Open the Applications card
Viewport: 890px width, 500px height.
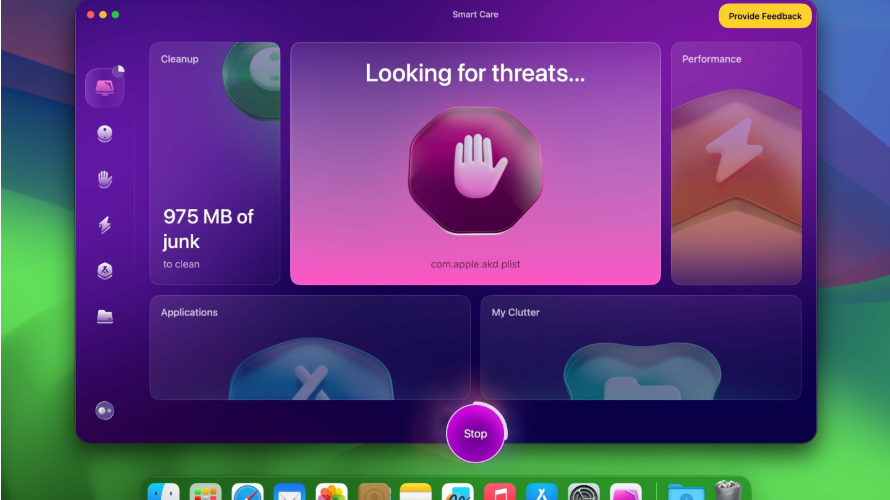coord(310,347)
